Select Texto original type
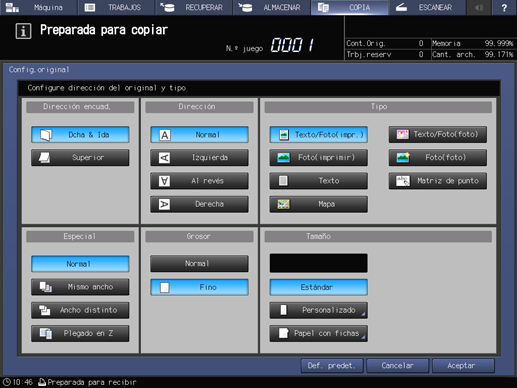517x388 pixels. (x=318, y=181)
